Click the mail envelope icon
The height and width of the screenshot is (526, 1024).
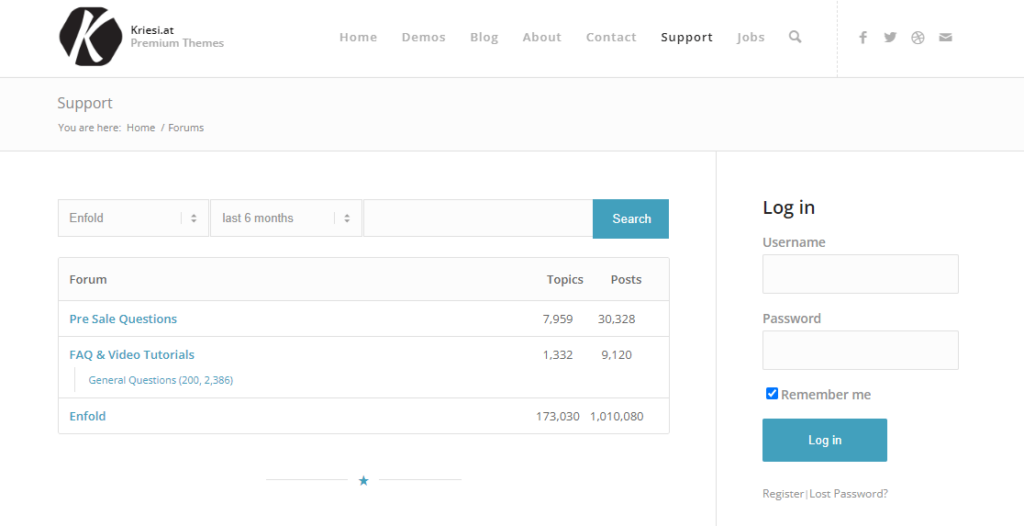pos(946,37)
